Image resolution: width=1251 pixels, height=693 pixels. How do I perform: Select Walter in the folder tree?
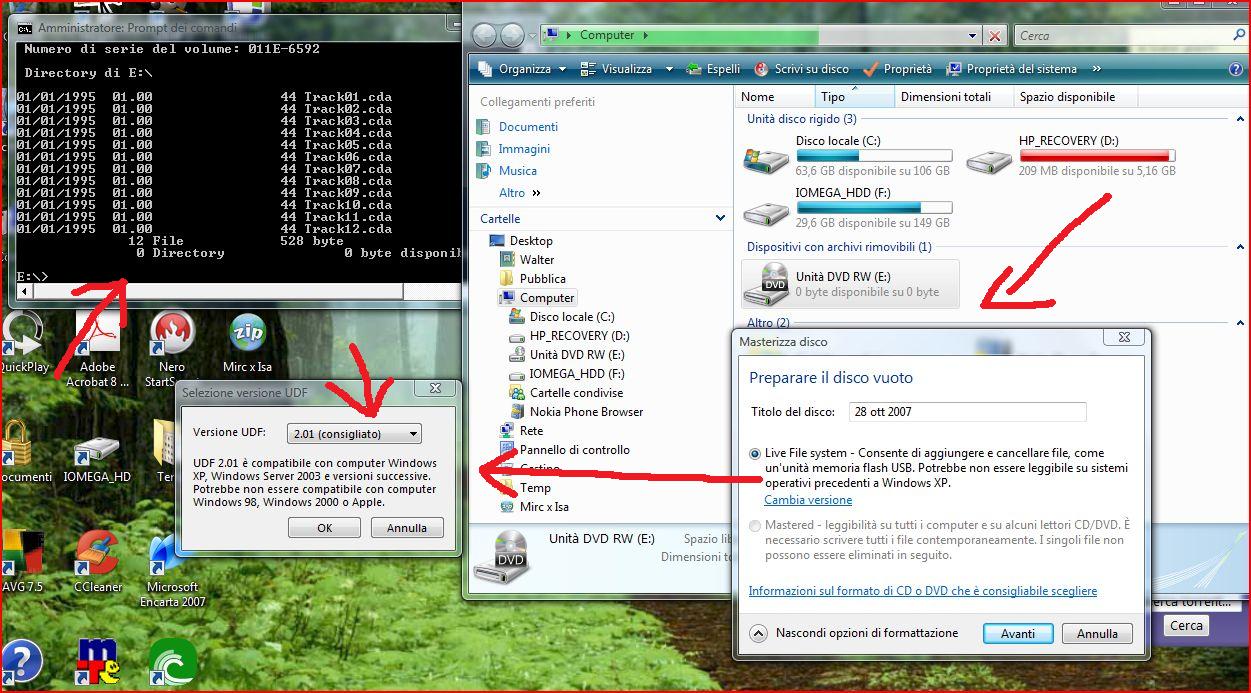coord(536,260)
